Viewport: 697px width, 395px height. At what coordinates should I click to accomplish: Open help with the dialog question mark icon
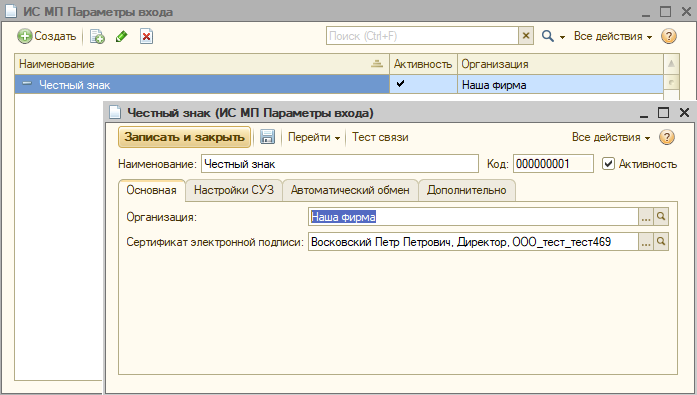(667, 137)
